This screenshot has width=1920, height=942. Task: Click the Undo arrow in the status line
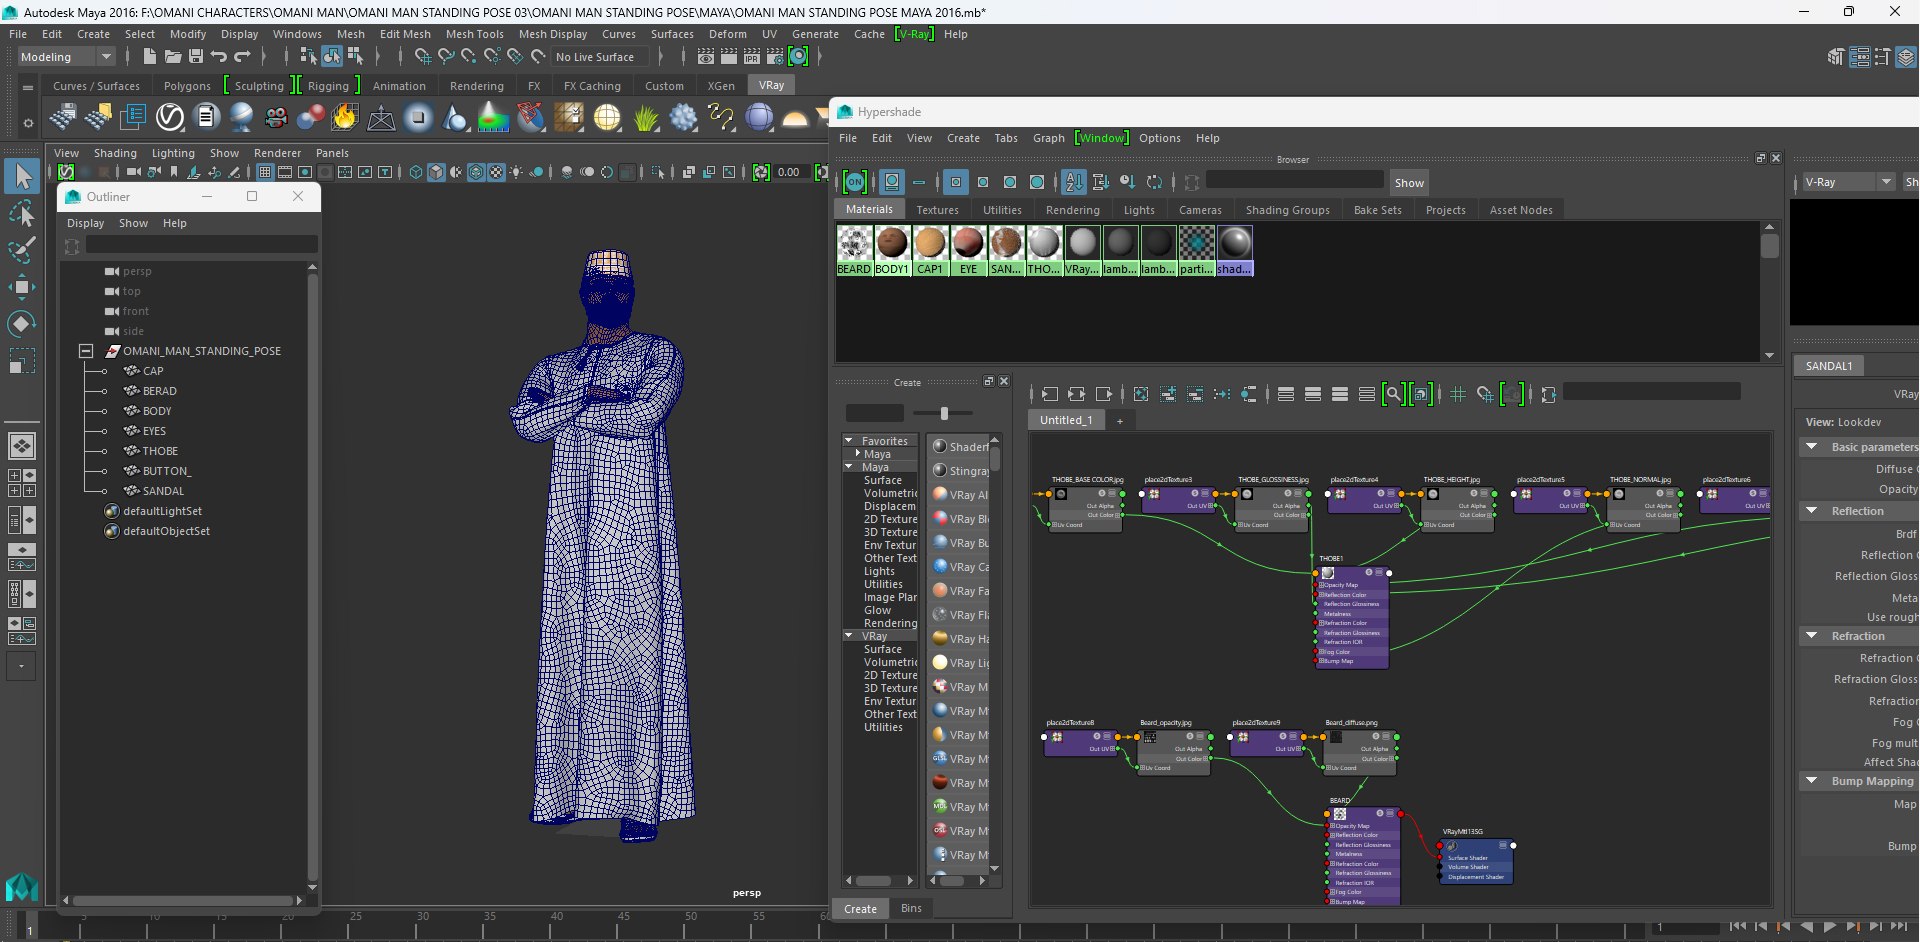pyautogui.click(x=219, y=57)
